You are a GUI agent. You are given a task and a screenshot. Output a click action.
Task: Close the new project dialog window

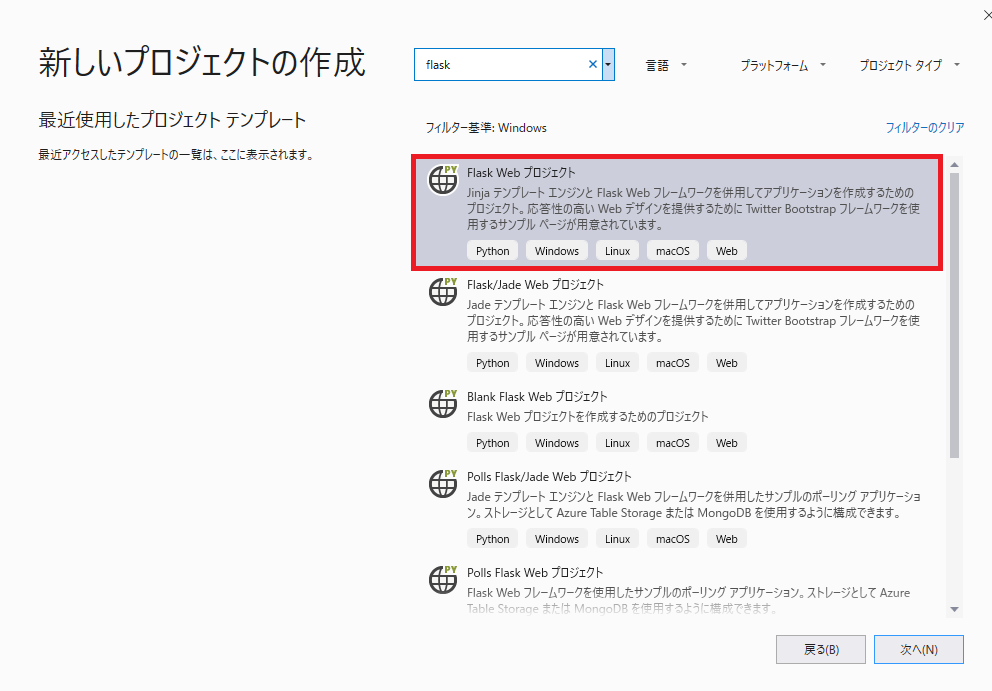pos(987,14)
